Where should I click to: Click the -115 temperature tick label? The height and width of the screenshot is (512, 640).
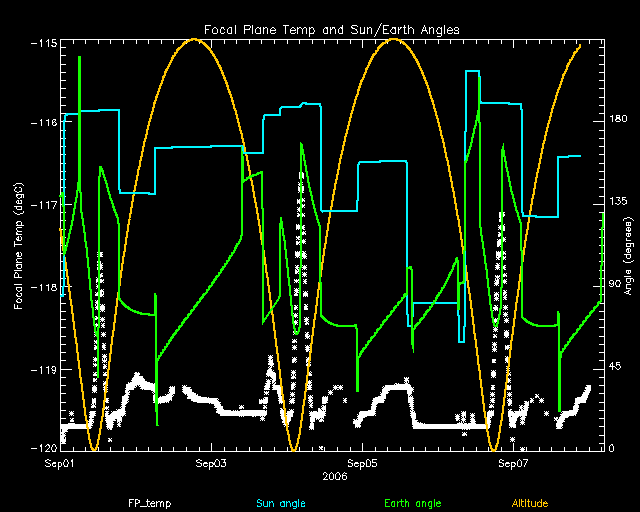(42, 45)
